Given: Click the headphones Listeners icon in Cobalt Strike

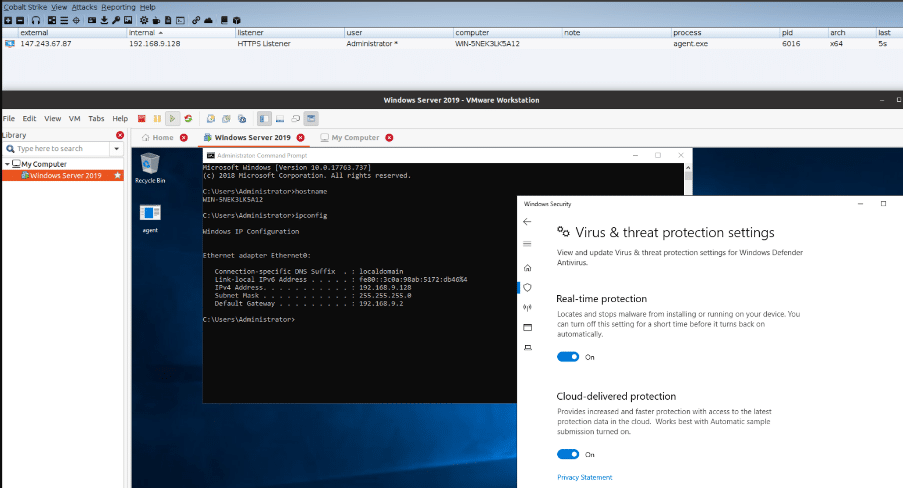Looking at the screenshot, I should click(35, 20).
